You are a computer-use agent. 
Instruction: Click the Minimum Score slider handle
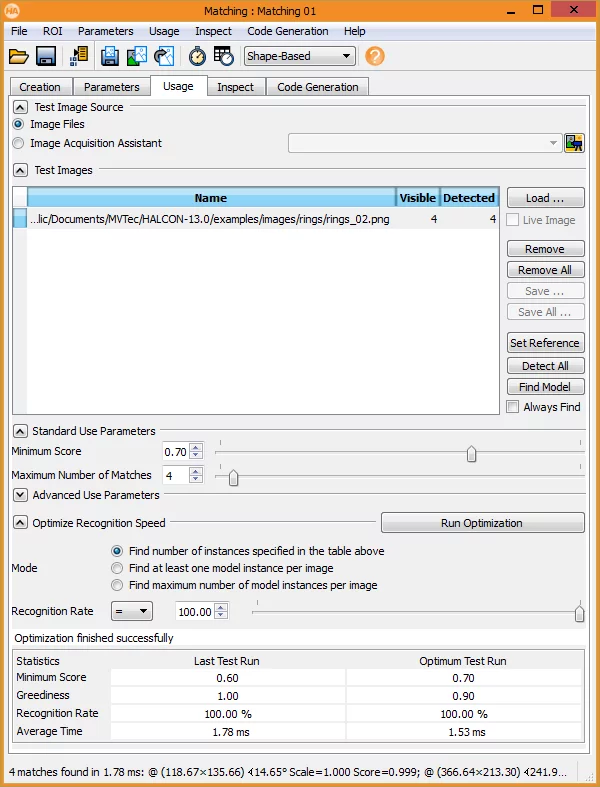coord(471,454)
